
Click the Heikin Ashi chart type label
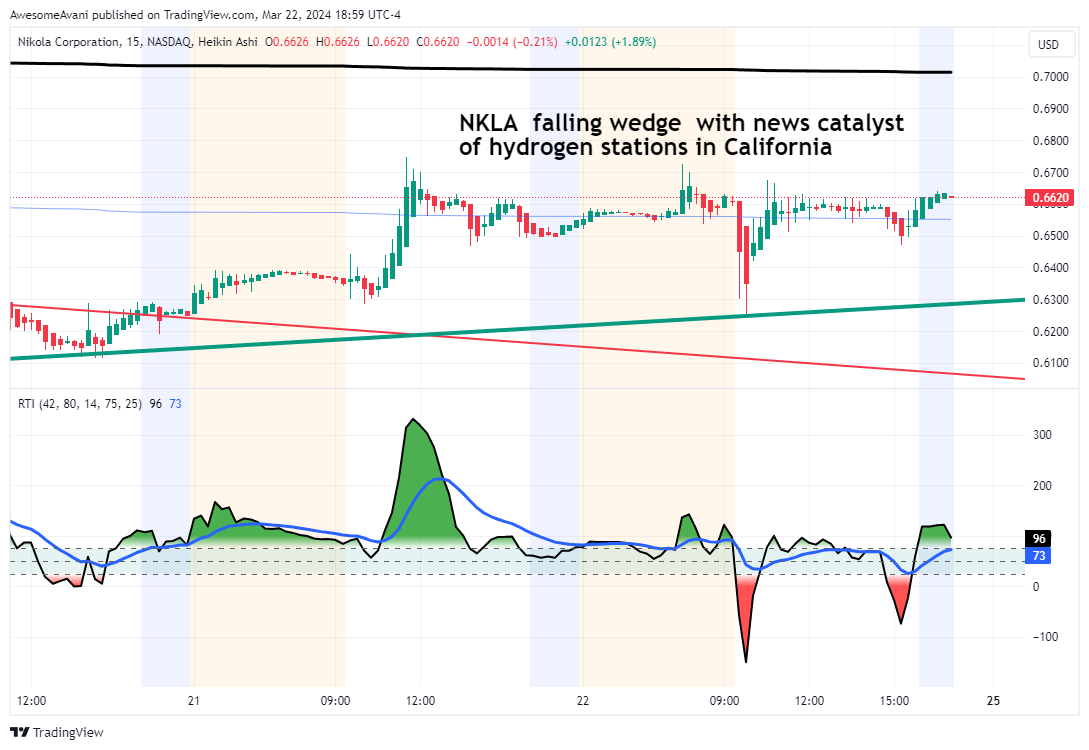(x=228, y=42)
